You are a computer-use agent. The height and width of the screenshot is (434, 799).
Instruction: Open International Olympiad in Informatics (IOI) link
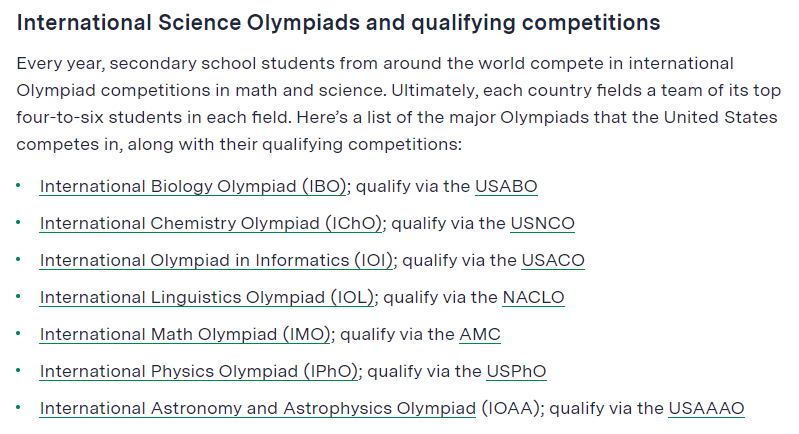[x=217, y=260]
